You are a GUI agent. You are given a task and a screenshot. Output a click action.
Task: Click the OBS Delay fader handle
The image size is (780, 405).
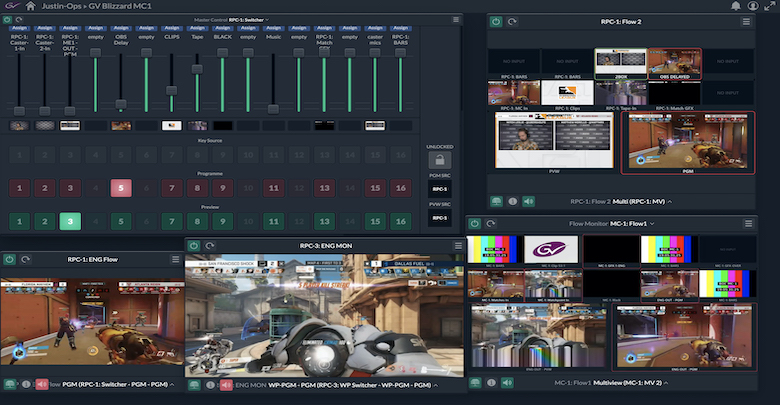[121, 103]
